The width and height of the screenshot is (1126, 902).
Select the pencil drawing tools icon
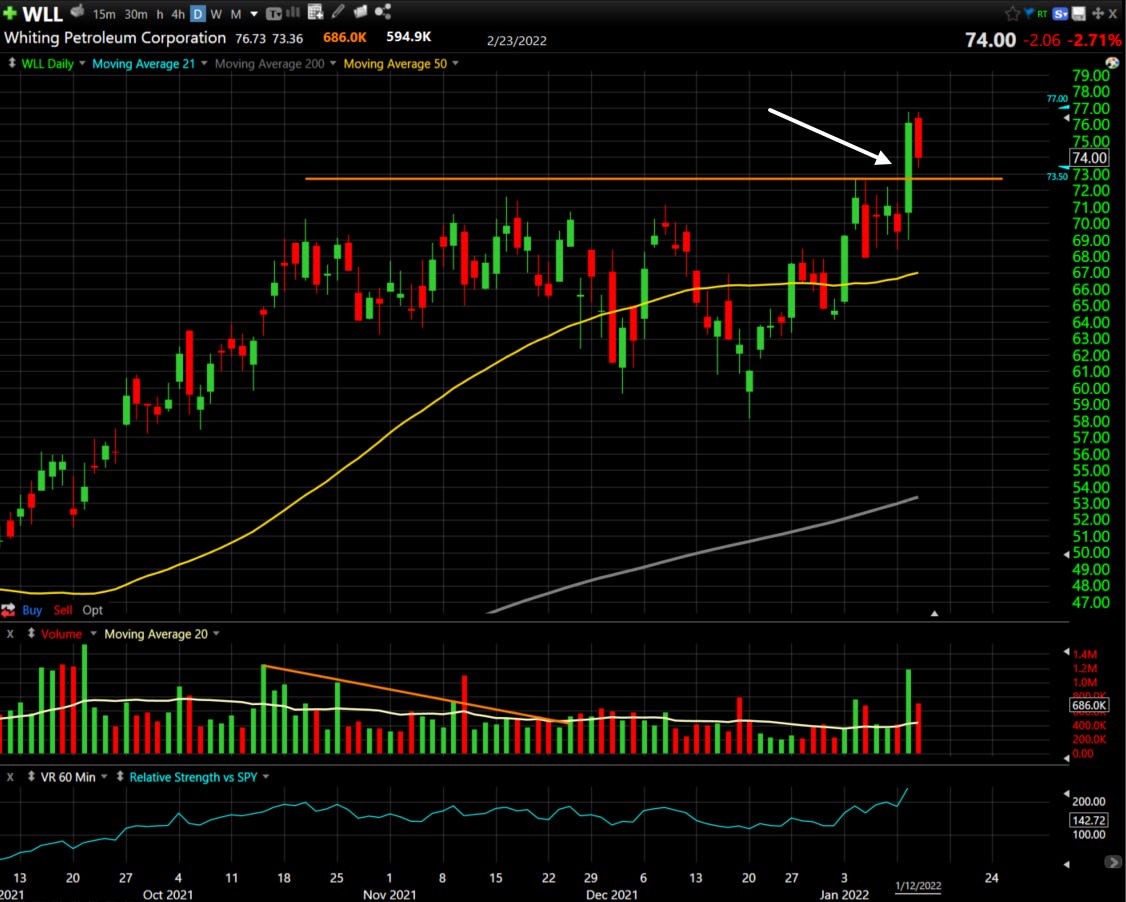click(338, 11)
